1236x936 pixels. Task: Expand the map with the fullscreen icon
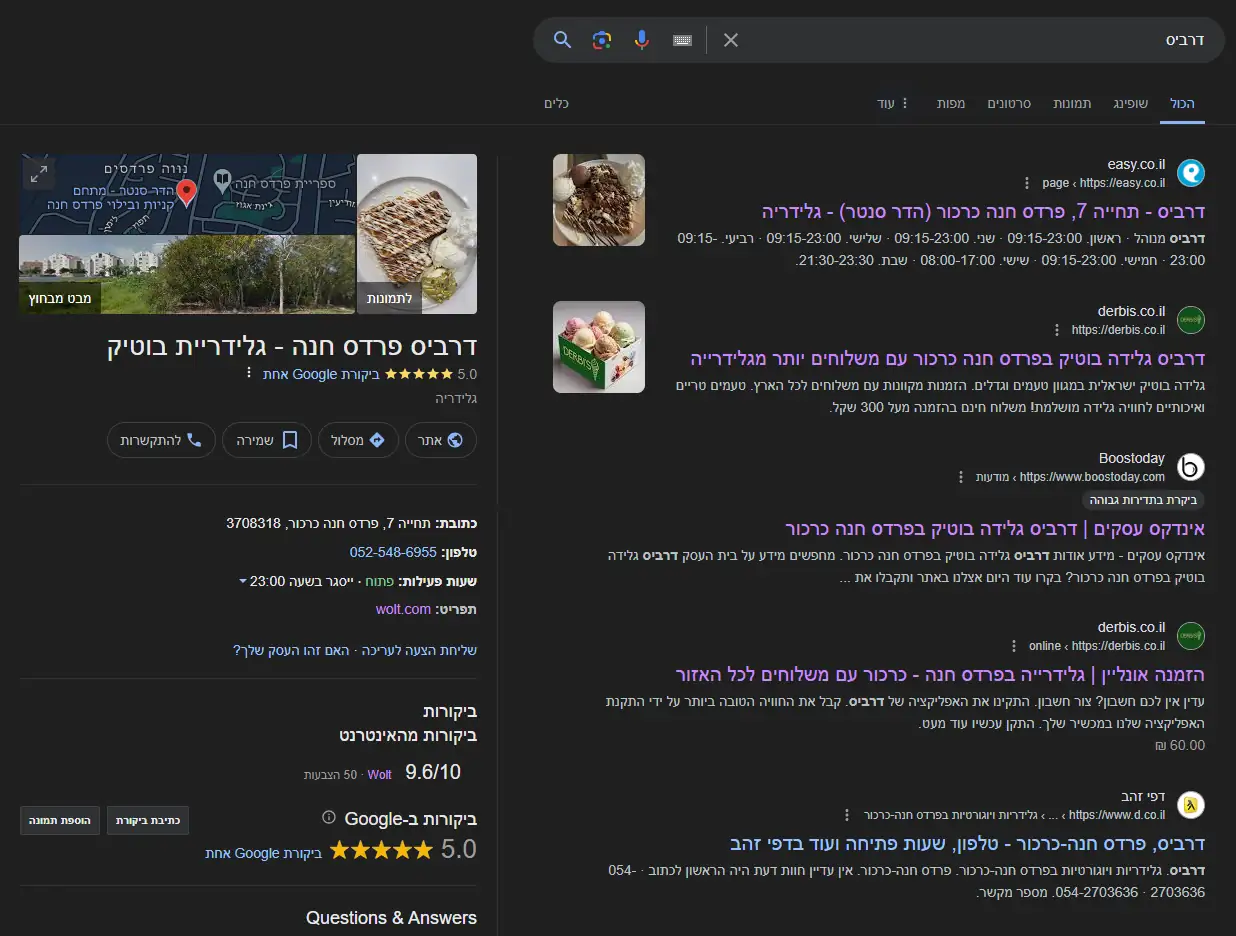tap(39, 174)
